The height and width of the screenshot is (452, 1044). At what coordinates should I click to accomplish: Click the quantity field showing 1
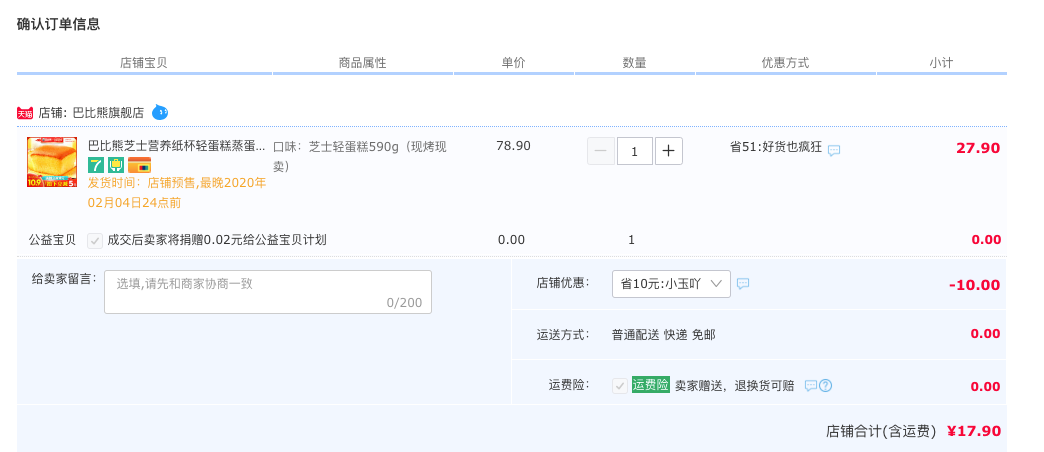click(x=635, y=151)
